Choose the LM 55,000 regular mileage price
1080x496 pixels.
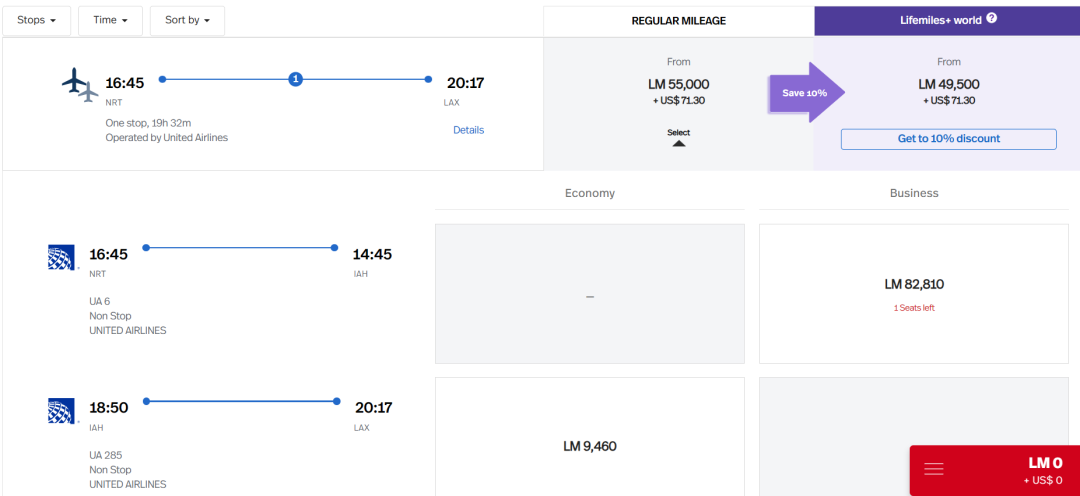pos(678,85)
